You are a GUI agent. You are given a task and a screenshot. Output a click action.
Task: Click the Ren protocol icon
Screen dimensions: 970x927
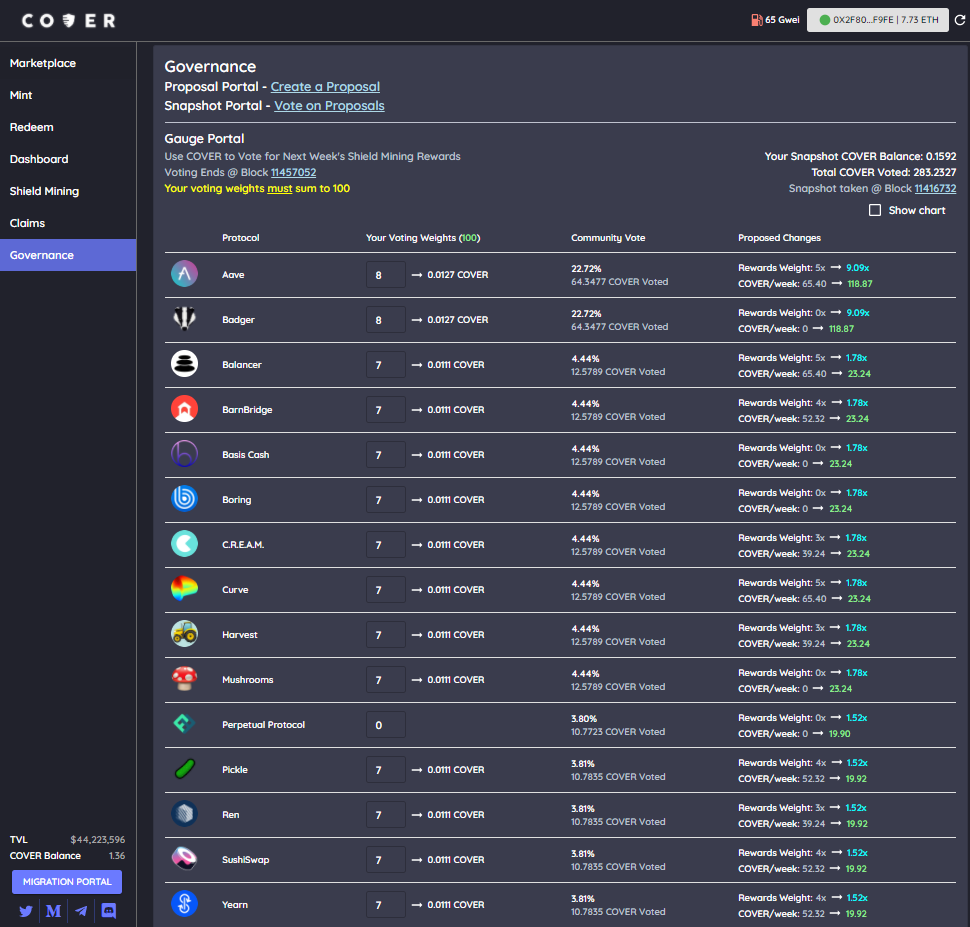pyautogui.click(x=184, y=814)
